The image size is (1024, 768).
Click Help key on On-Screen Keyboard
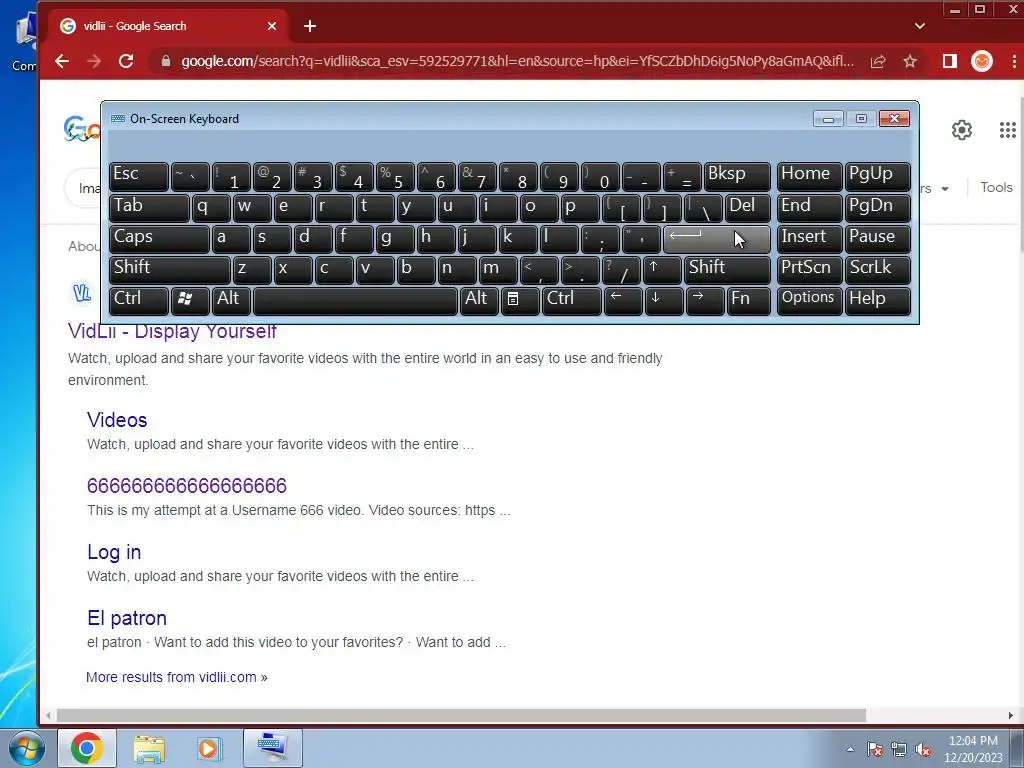coord(878,300)
